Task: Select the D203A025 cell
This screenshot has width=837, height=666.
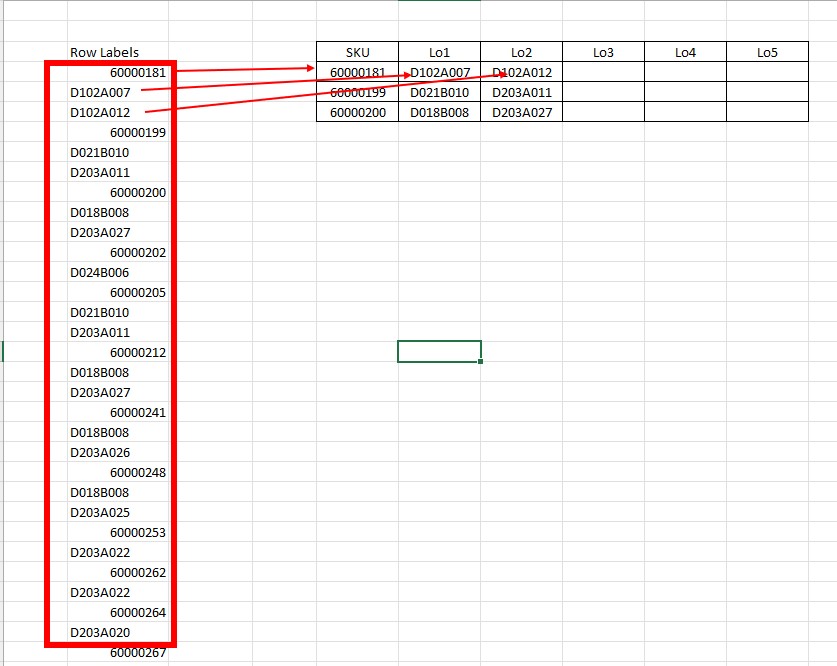Action: 117,512
